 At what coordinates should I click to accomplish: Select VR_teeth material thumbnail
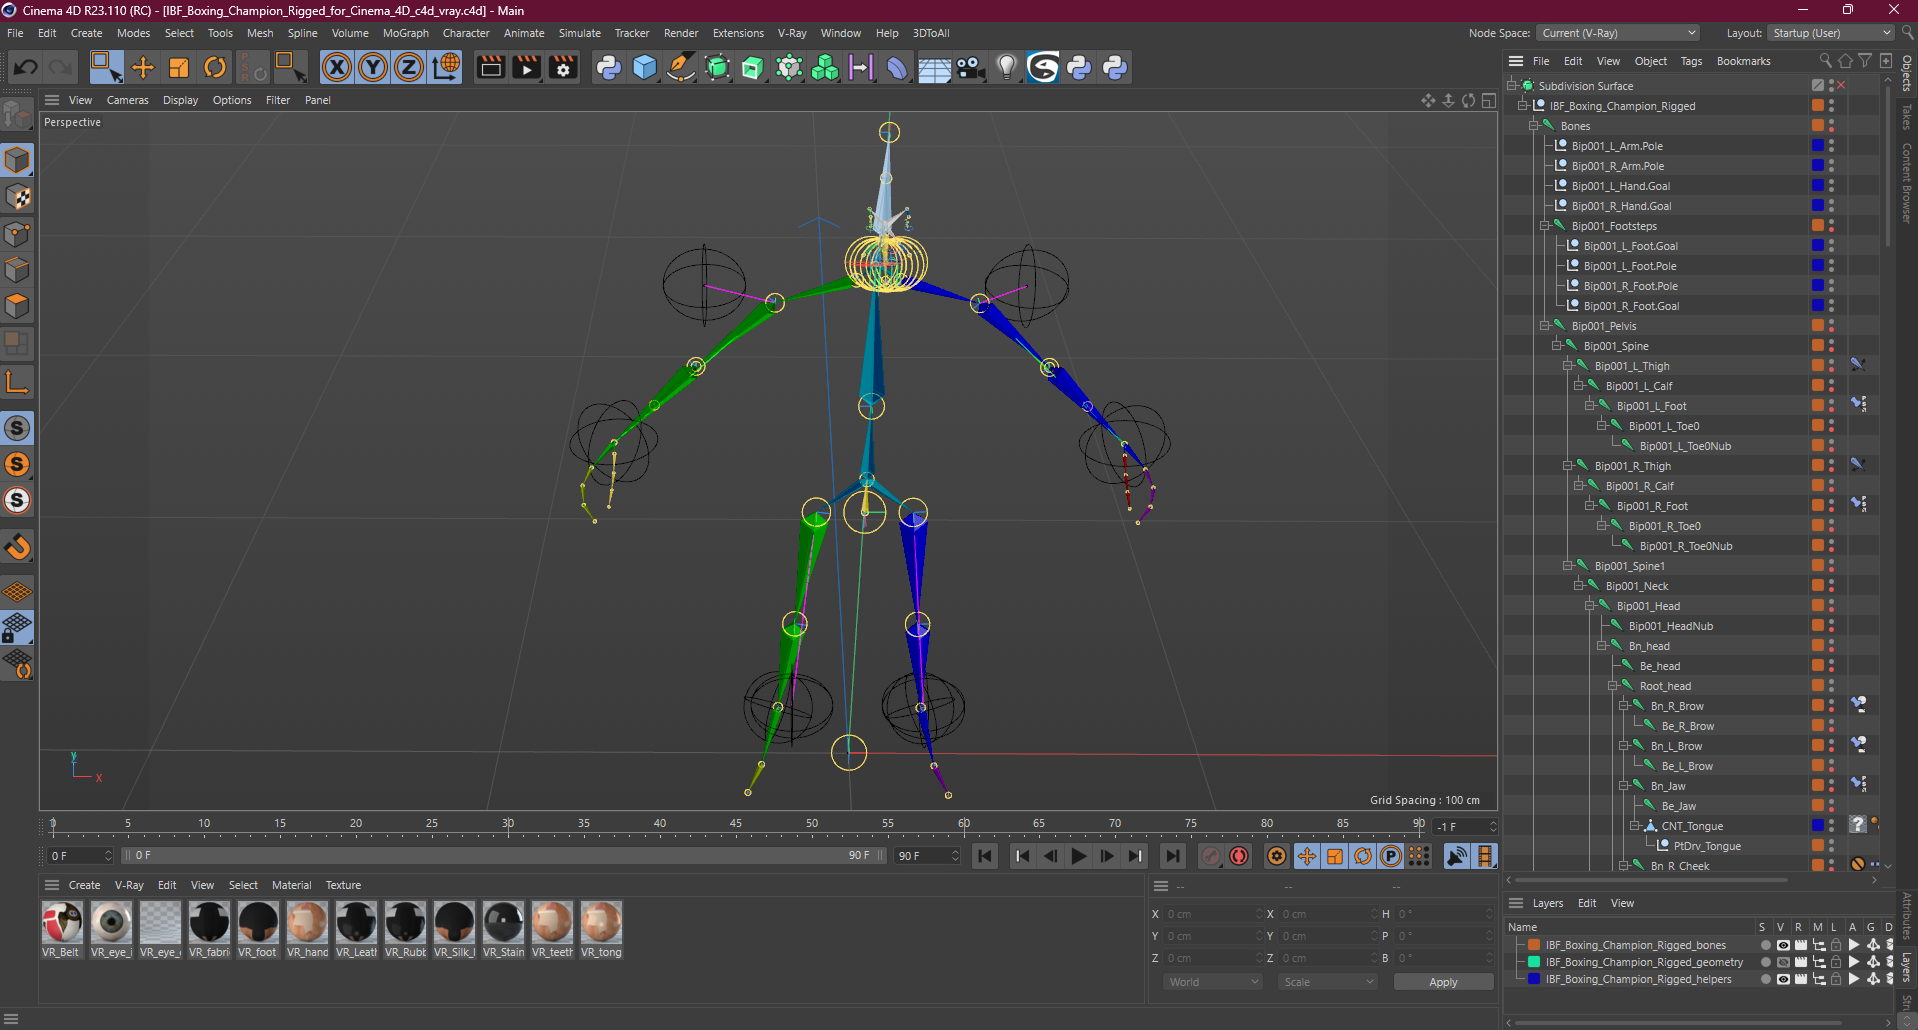pyautogui.click(x=552, y=922)
